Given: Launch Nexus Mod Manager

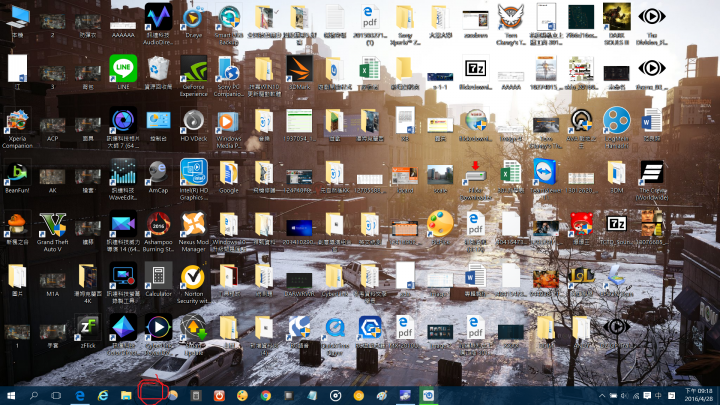Looking at the screenshot, I should (x=193, y=231).
